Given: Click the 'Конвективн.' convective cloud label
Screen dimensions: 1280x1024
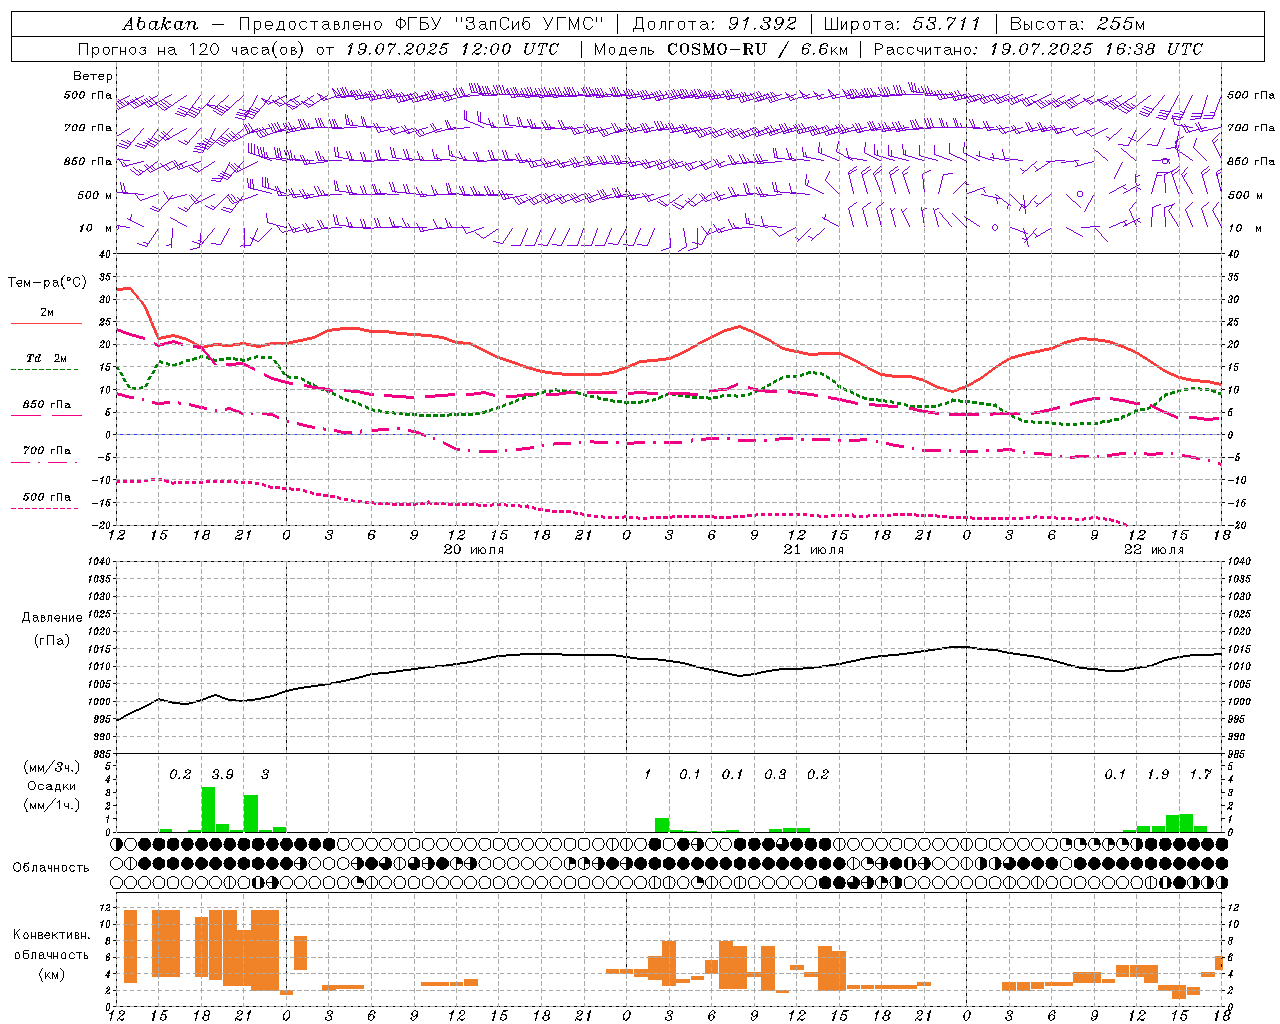Looking at the screenshot, I should click(51, 935).
